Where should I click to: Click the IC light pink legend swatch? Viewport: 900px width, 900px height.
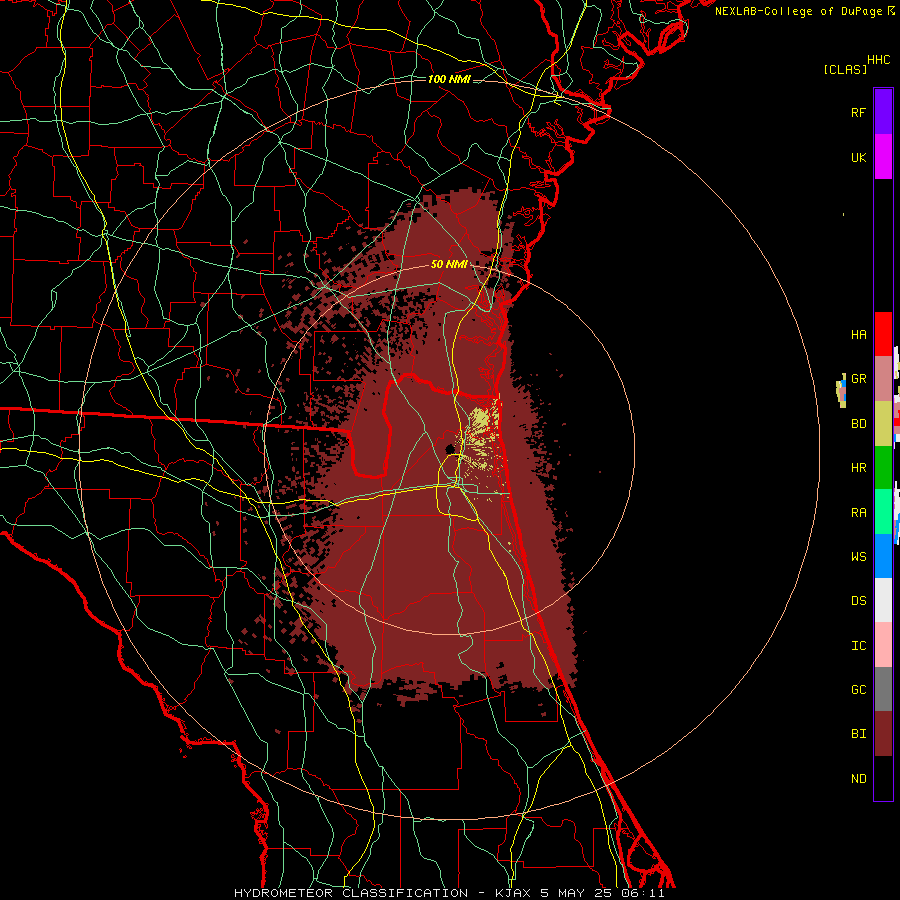tap(883, 645)
